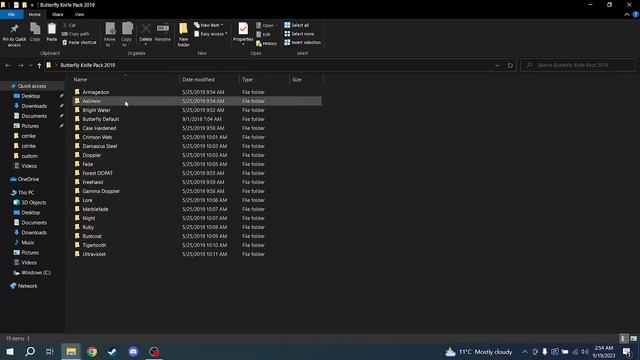Open the Move to dropdown
The image size is (640, 360).
110,35
